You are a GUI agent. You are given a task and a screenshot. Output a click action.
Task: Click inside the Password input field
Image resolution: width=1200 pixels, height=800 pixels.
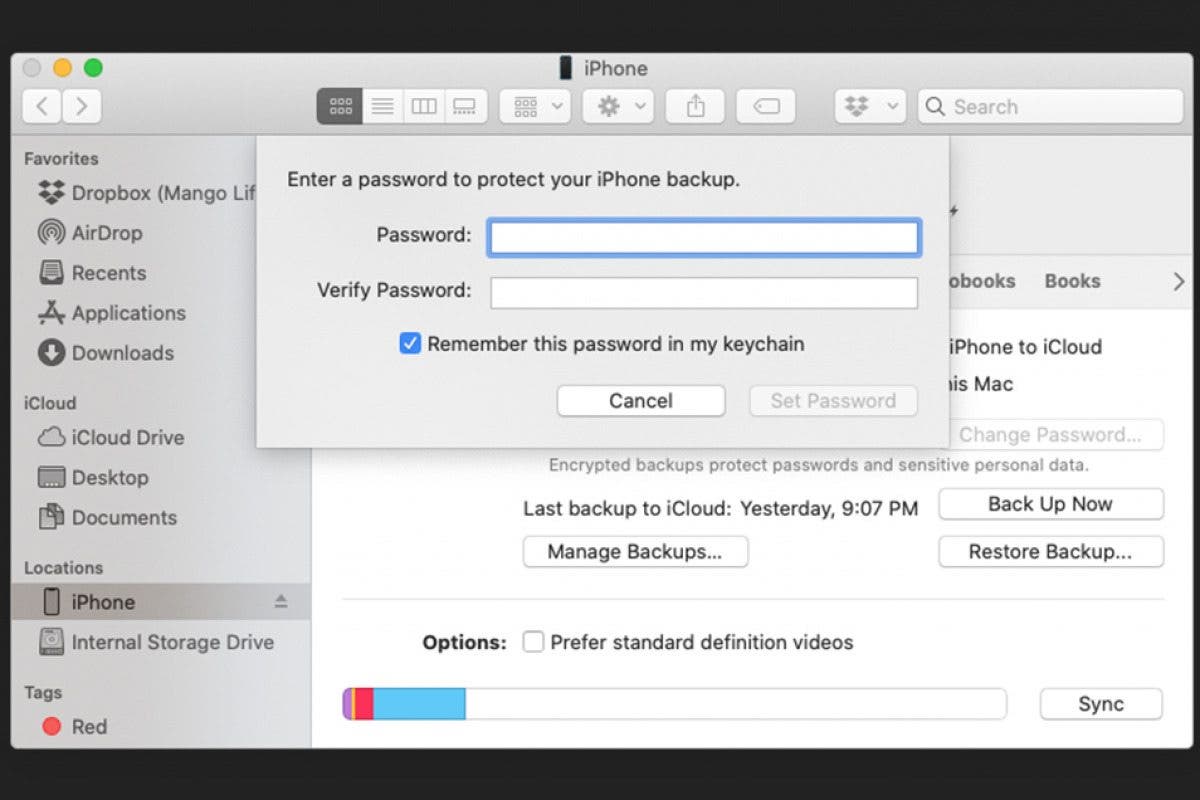[703, 237]
